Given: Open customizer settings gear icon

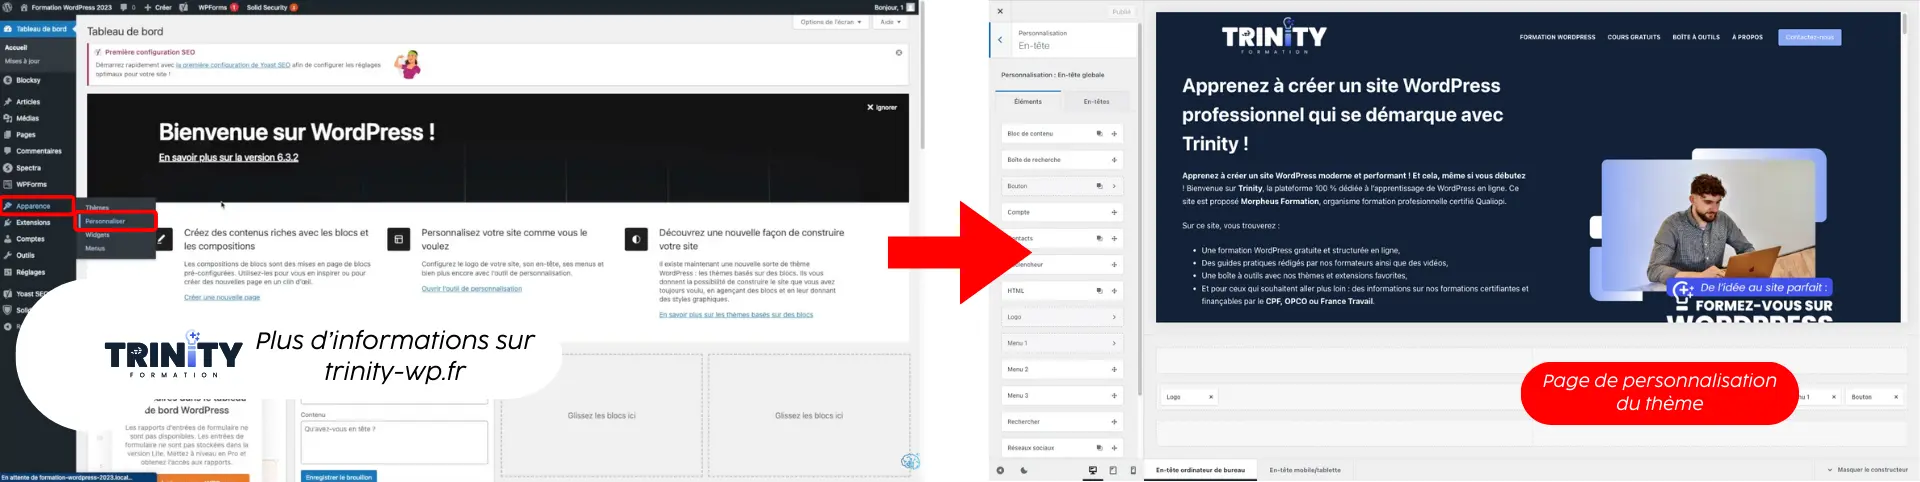Looking at the screenshot, I should 1000,470.
